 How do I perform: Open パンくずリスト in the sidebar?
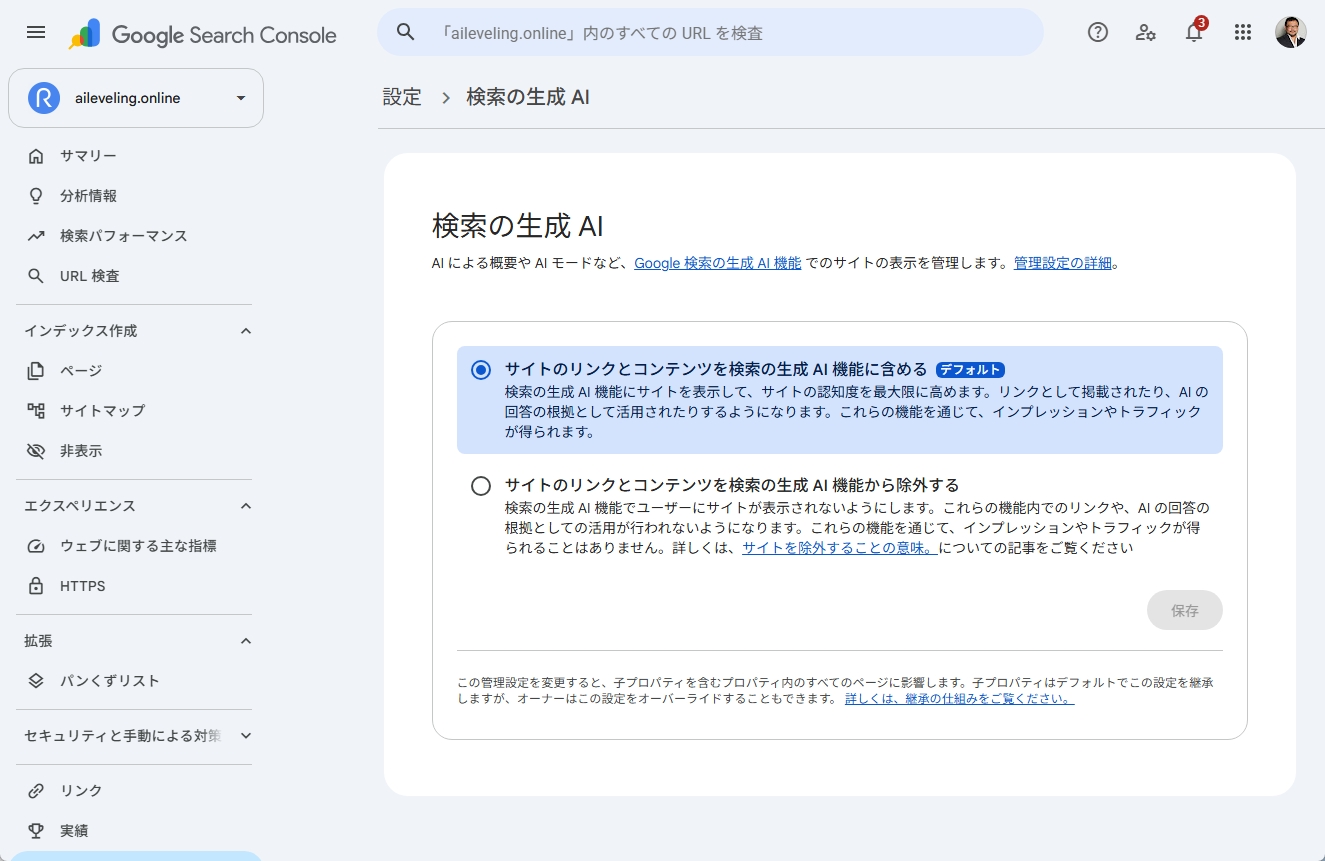click(x=110, y=681)
